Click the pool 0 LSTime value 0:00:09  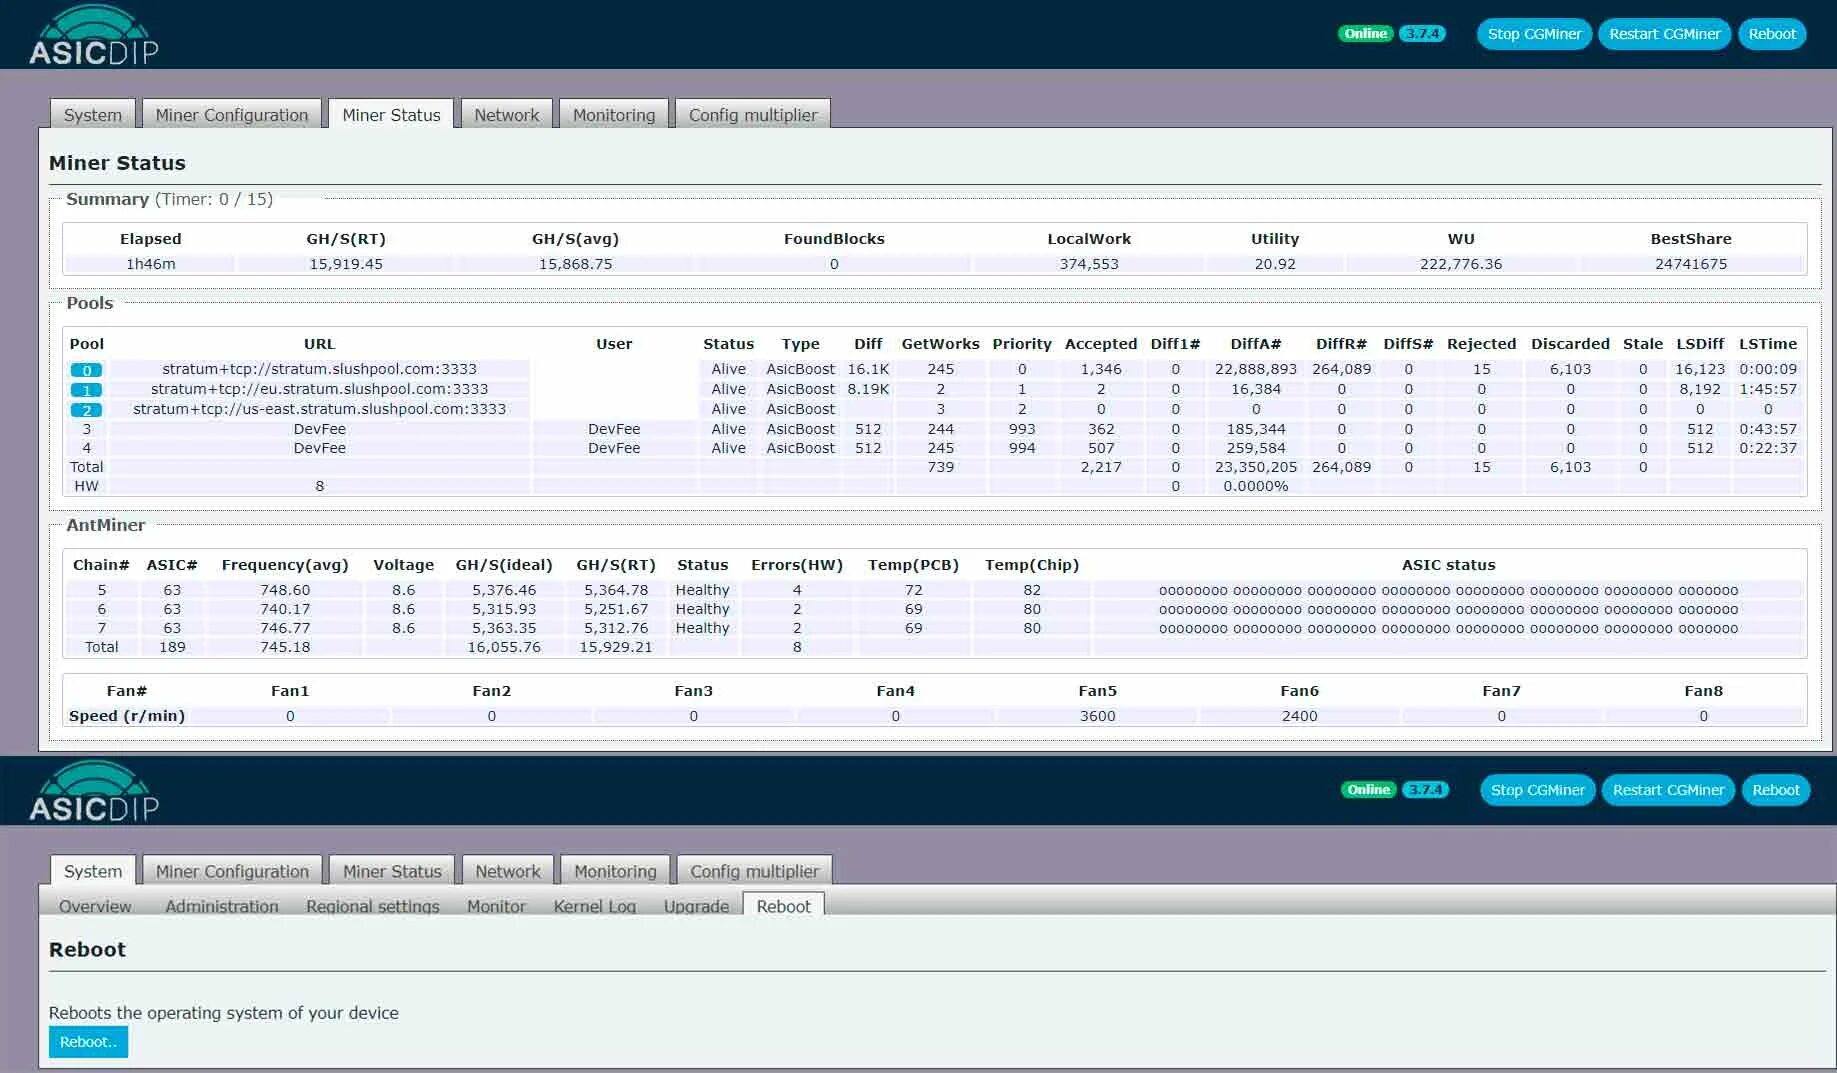[x=1768, y=369]
